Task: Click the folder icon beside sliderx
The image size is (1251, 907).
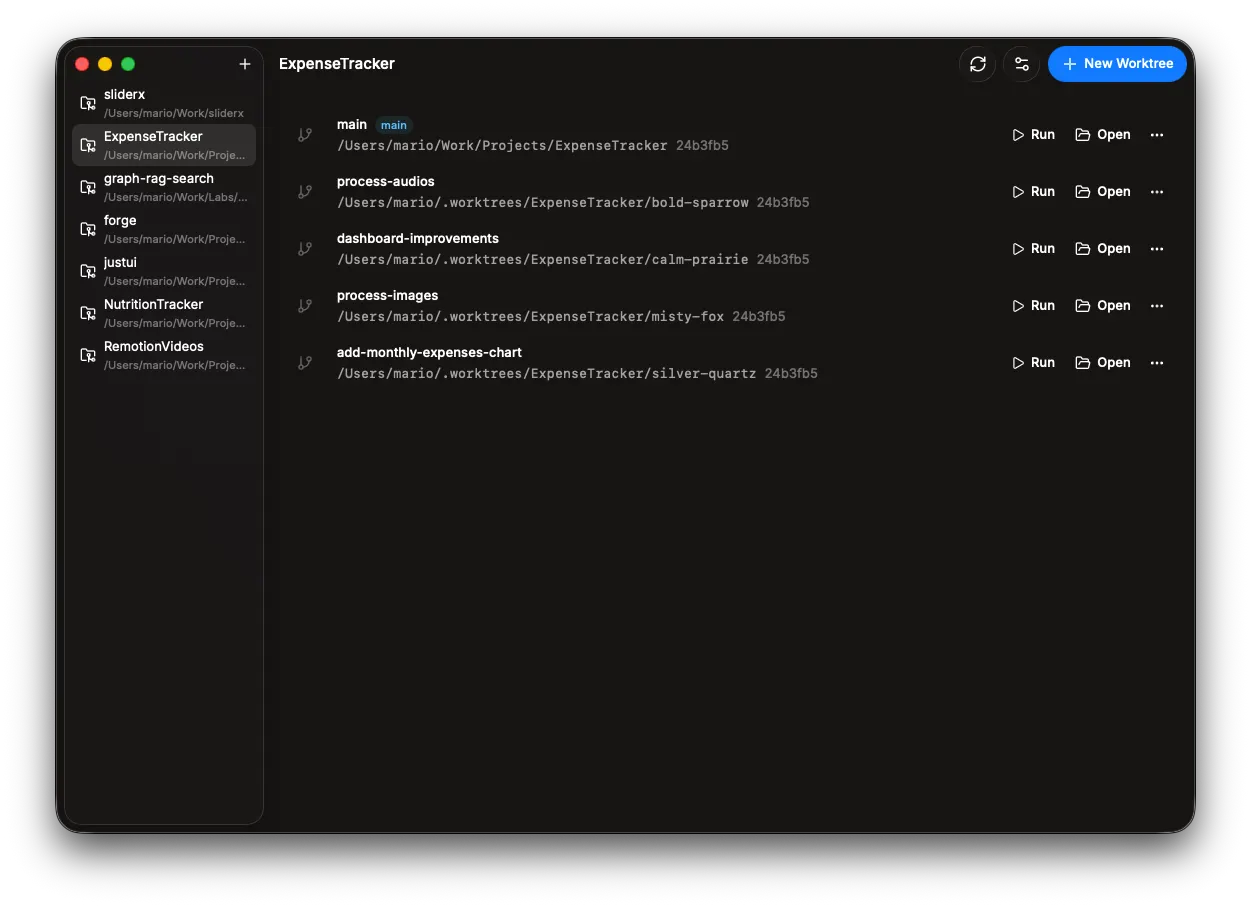Action: point(88,103)
